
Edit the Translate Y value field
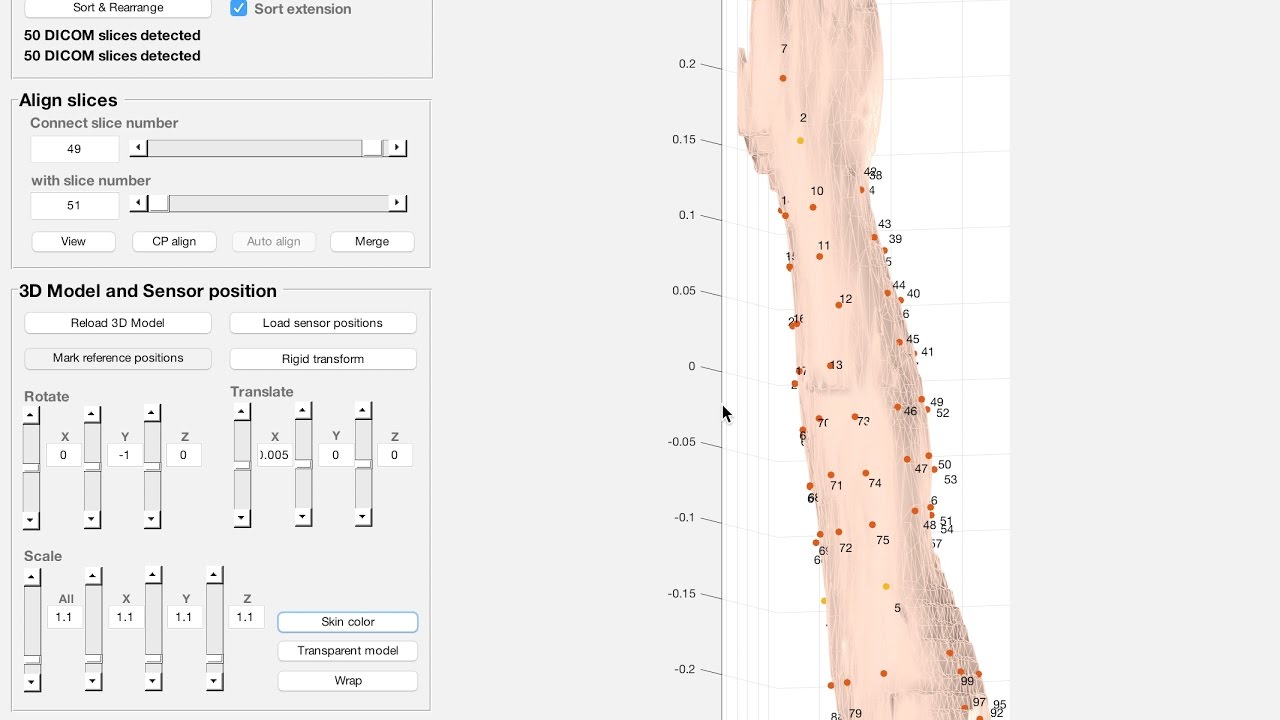(x=335, y=455)
